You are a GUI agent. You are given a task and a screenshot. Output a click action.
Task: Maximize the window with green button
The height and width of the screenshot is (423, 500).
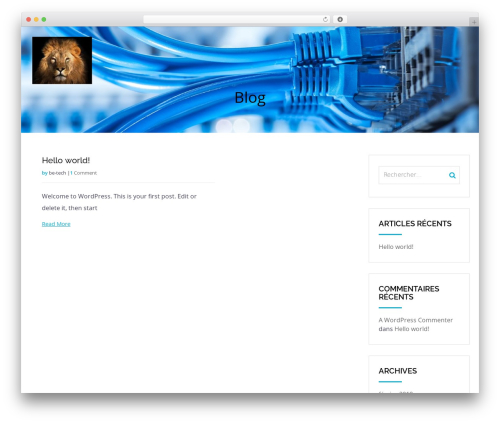click(x=44, y=20)
